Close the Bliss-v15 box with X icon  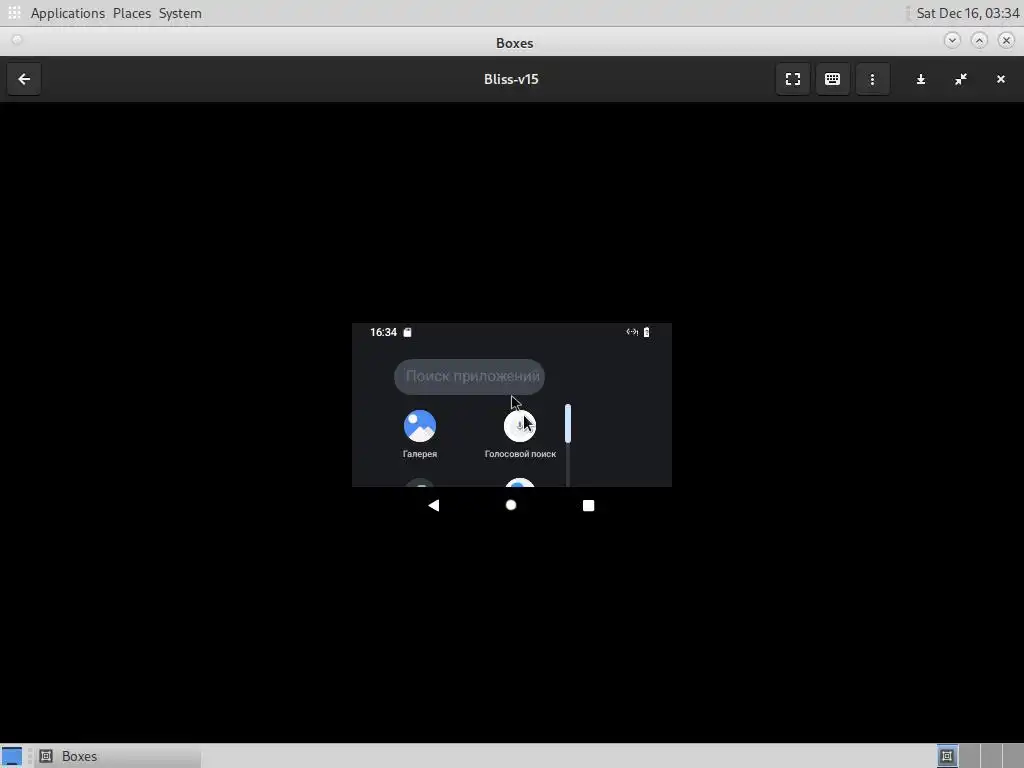(1000, 79)
